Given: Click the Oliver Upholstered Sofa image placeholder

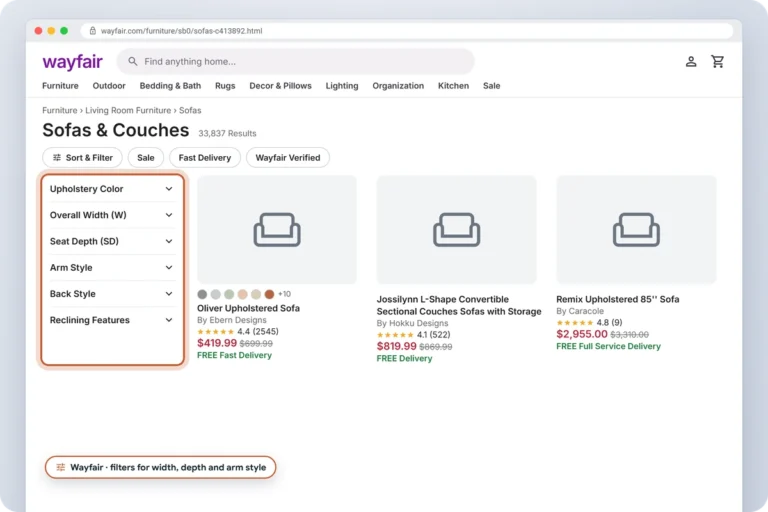Looking at the screenshot, I should pos(277,230).
